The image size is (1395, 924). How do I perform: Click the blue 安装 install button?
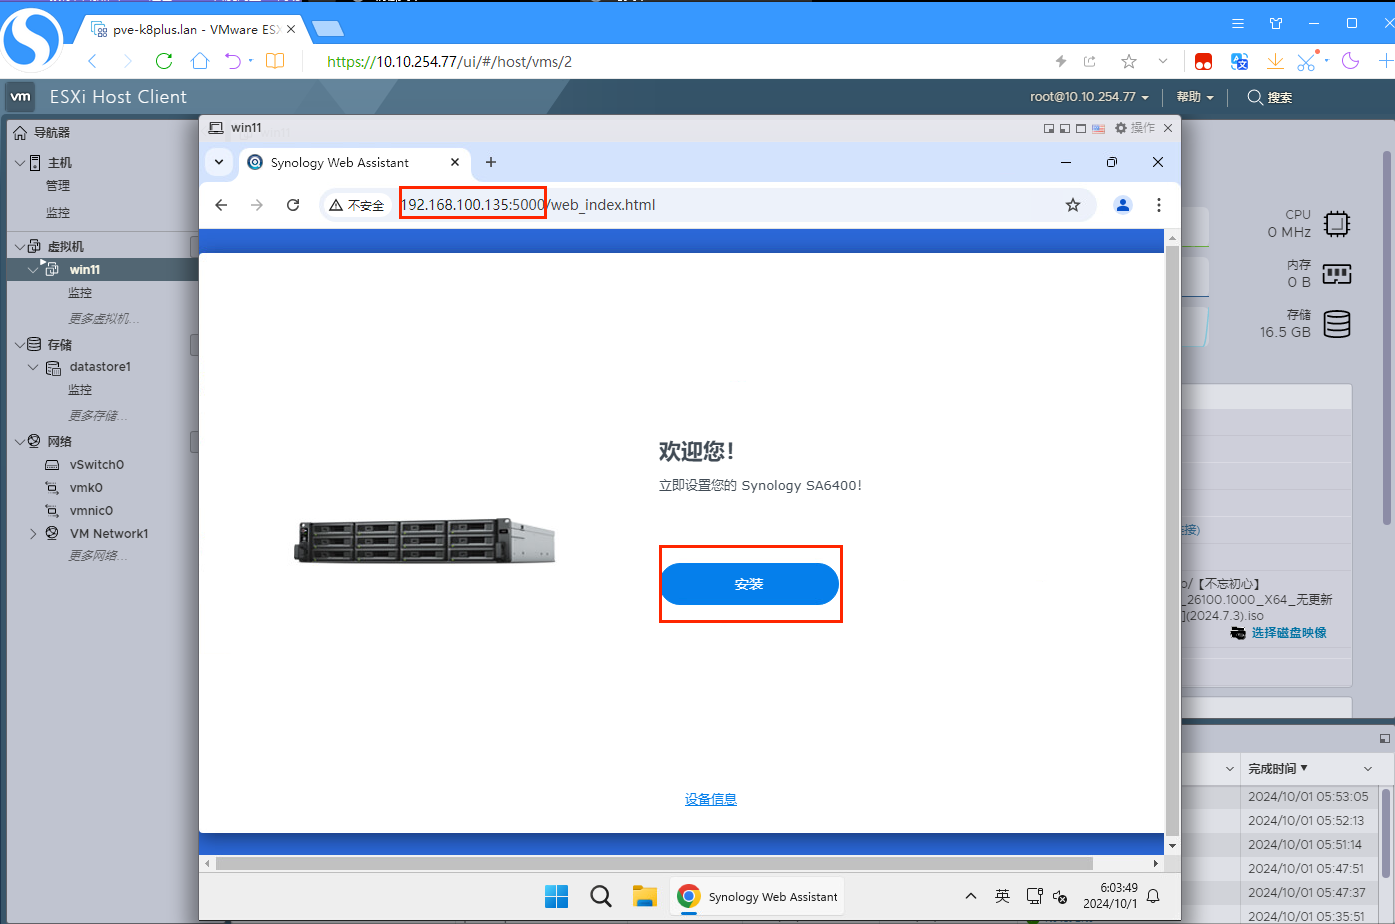[749, 584]
